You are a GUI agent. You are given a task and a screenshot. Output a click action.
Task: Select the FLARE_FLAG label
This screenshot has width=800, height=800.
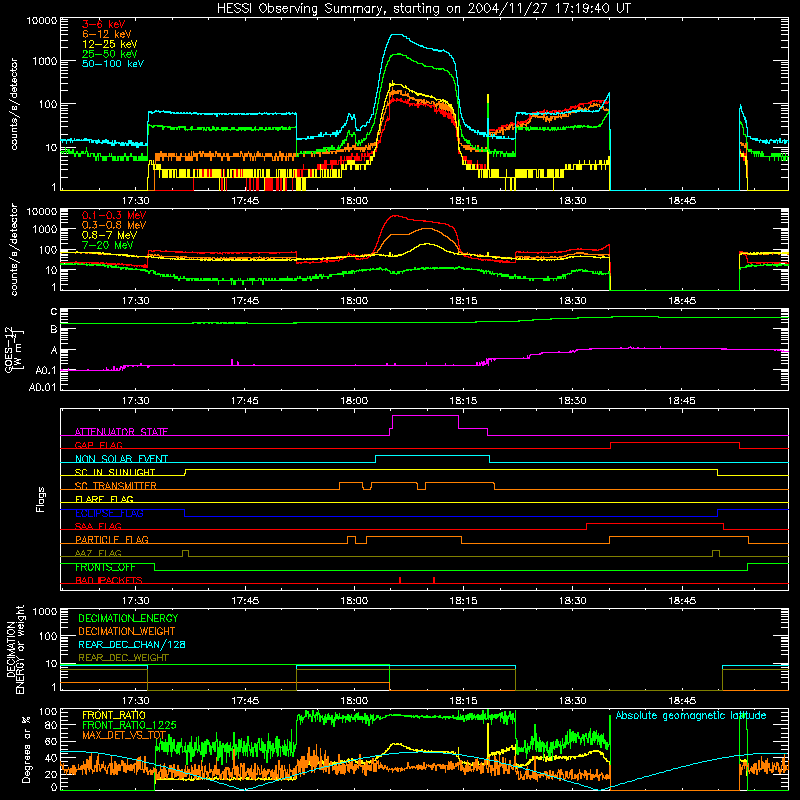point(104,499)
